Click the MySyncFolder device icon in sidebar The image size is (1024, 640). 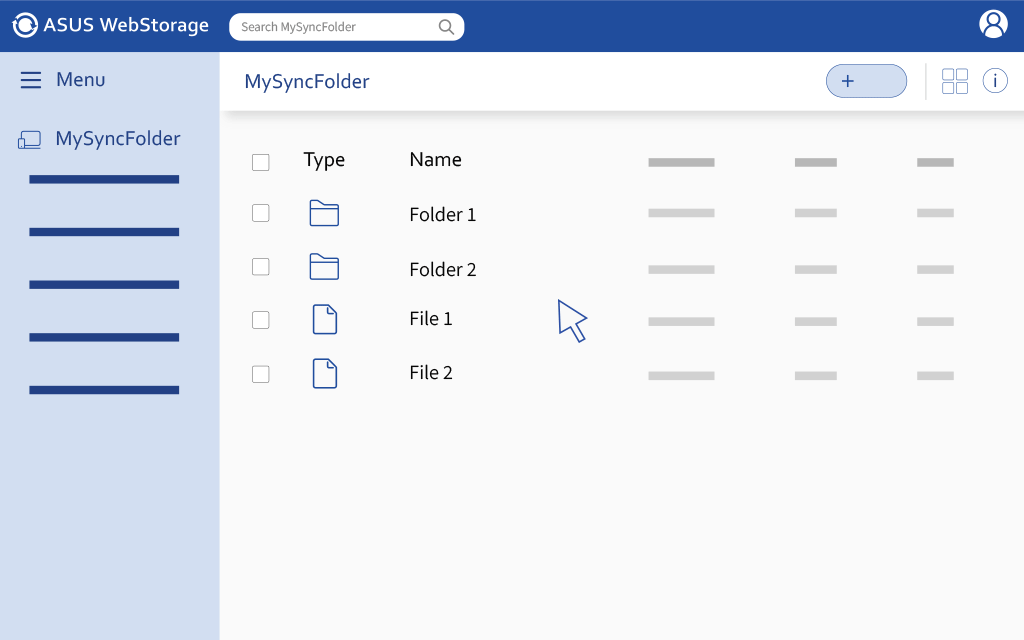[x=29, y=140]
